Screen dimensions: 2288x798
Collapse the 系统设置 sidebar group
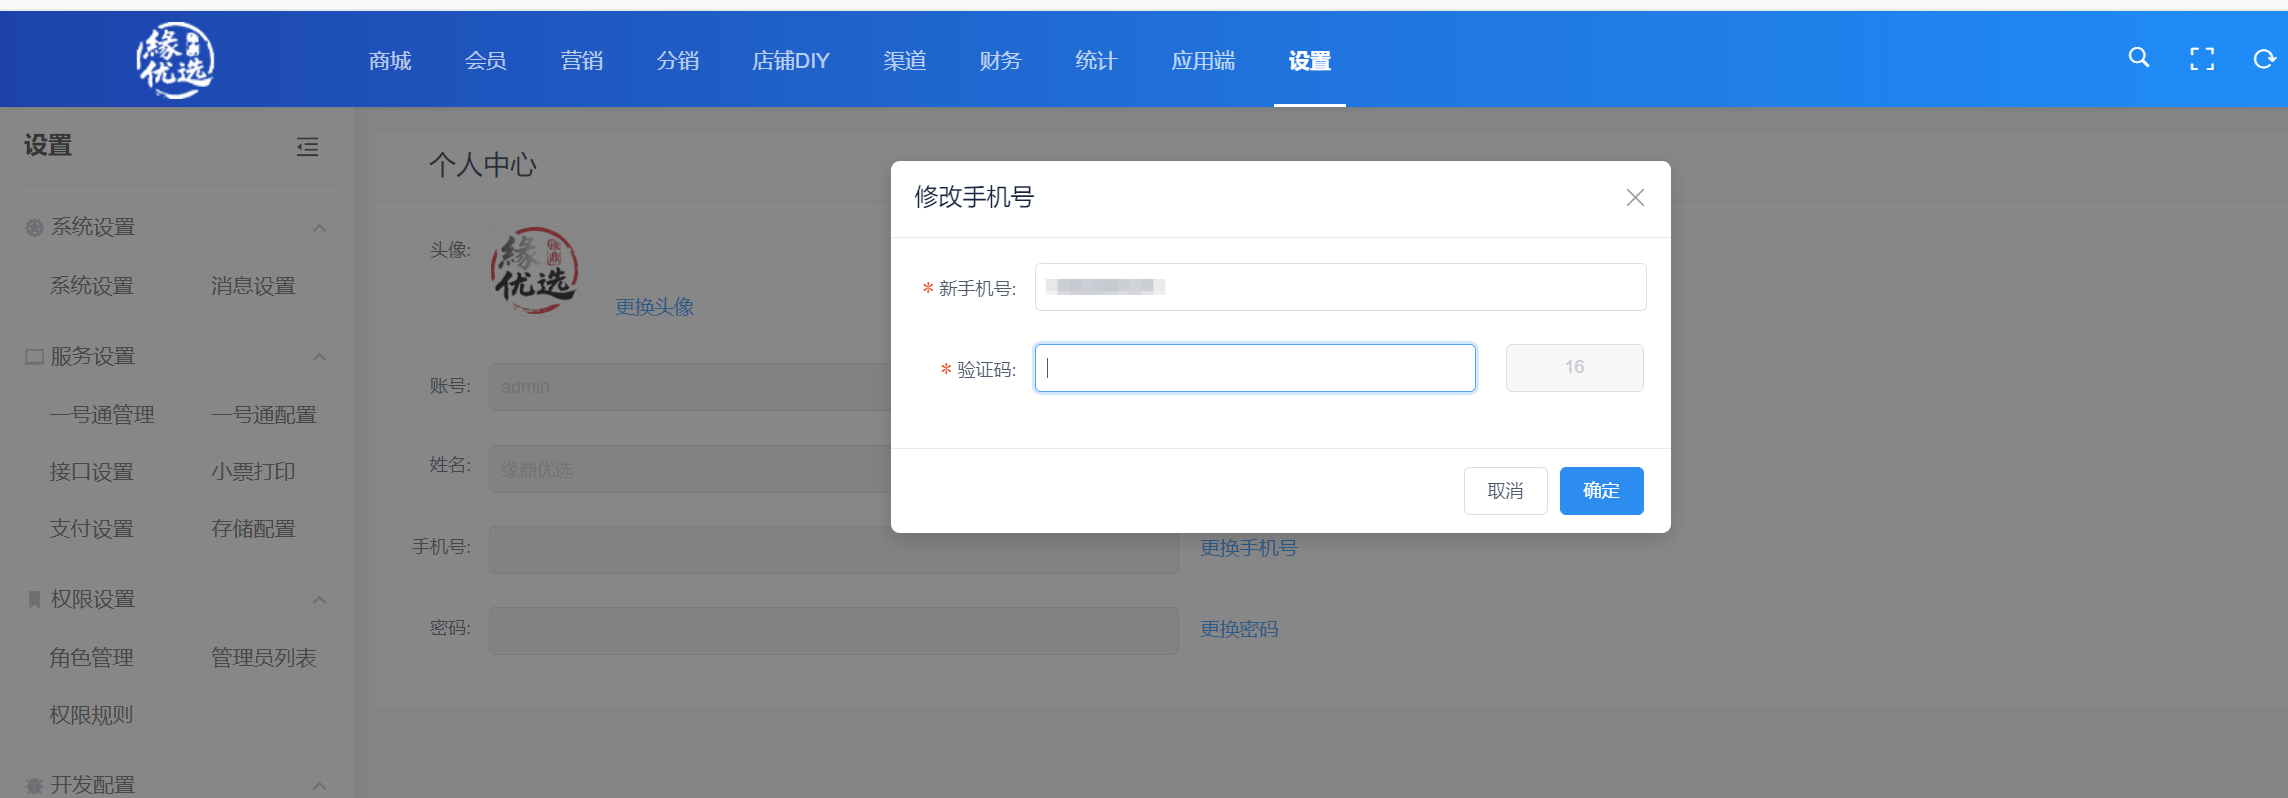coord(319,228)
